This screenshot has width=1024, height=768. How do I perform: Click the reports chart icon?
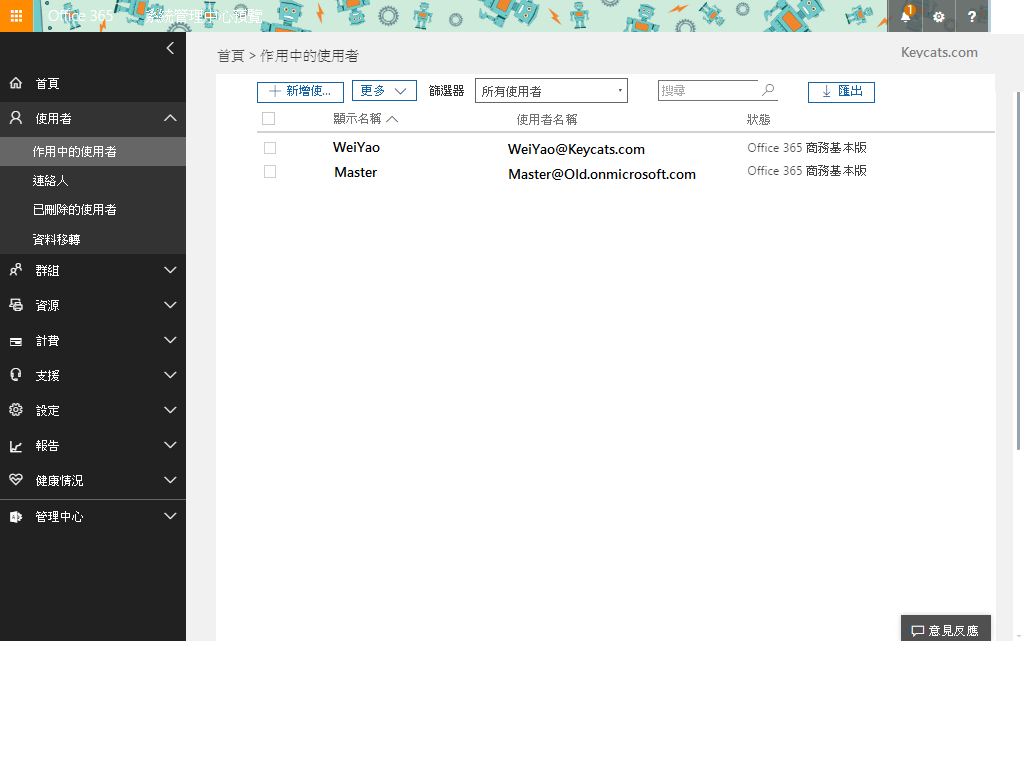(x=16, y=446)
